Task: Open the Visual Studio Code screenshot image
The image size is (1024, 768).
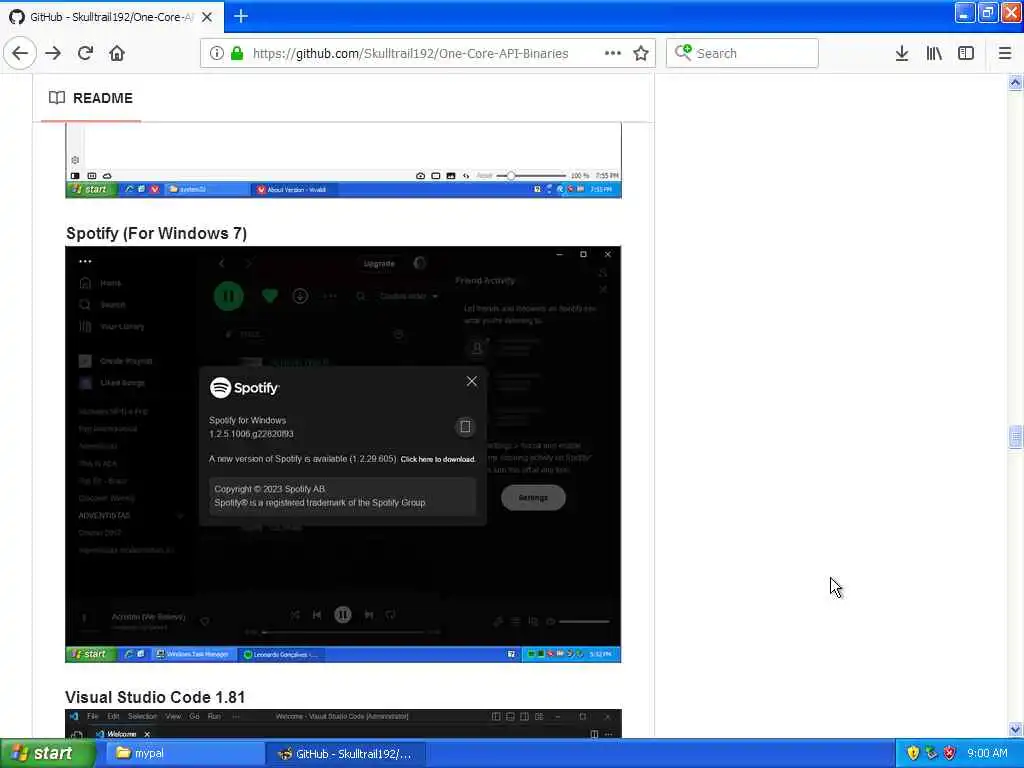Action: pos(343,724)
